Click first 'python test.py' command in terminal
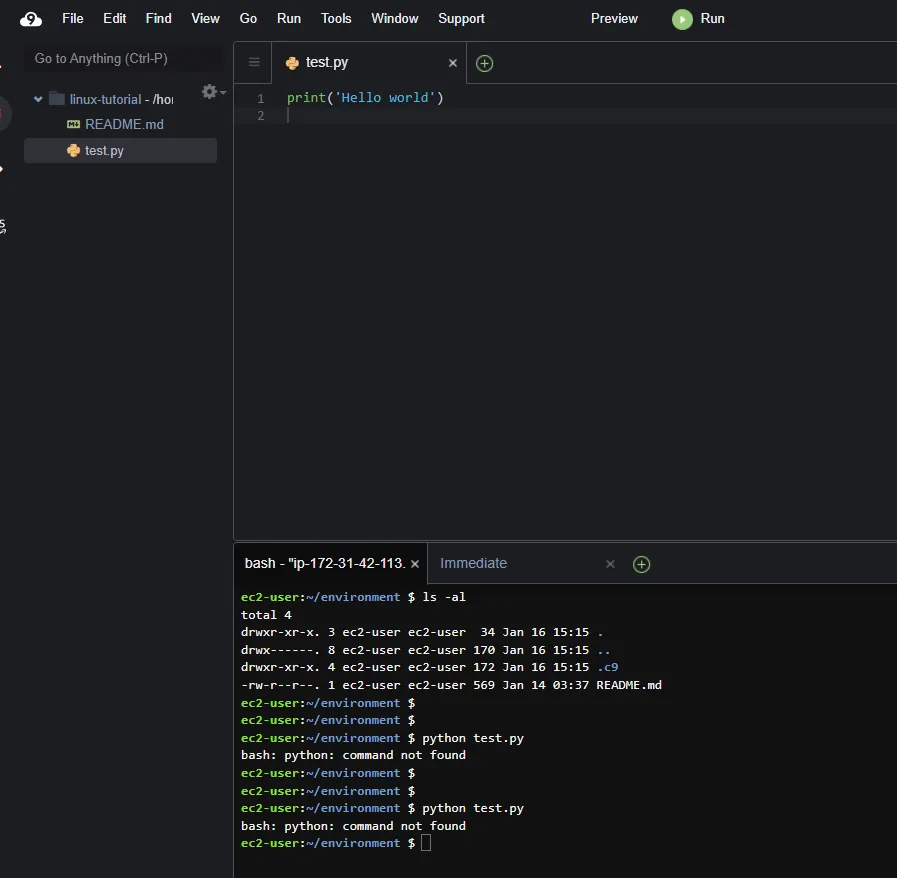Image resolution: width=897 pixels, height=878 pixels. [x=473, y=738]
